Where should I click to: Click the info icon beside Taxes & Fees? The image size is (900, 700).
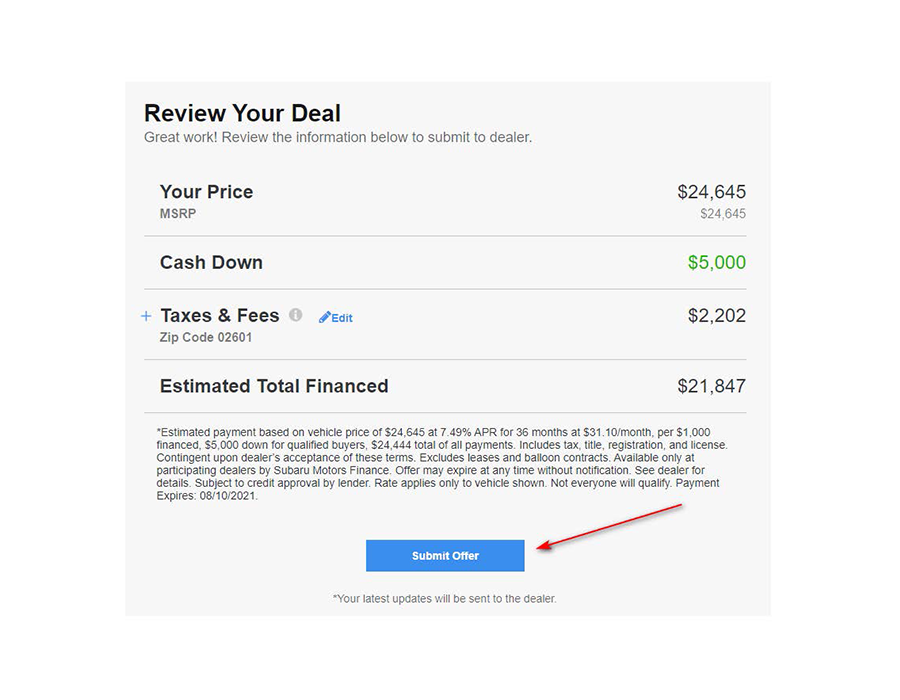pyautogui.click(x=295, y=315)
